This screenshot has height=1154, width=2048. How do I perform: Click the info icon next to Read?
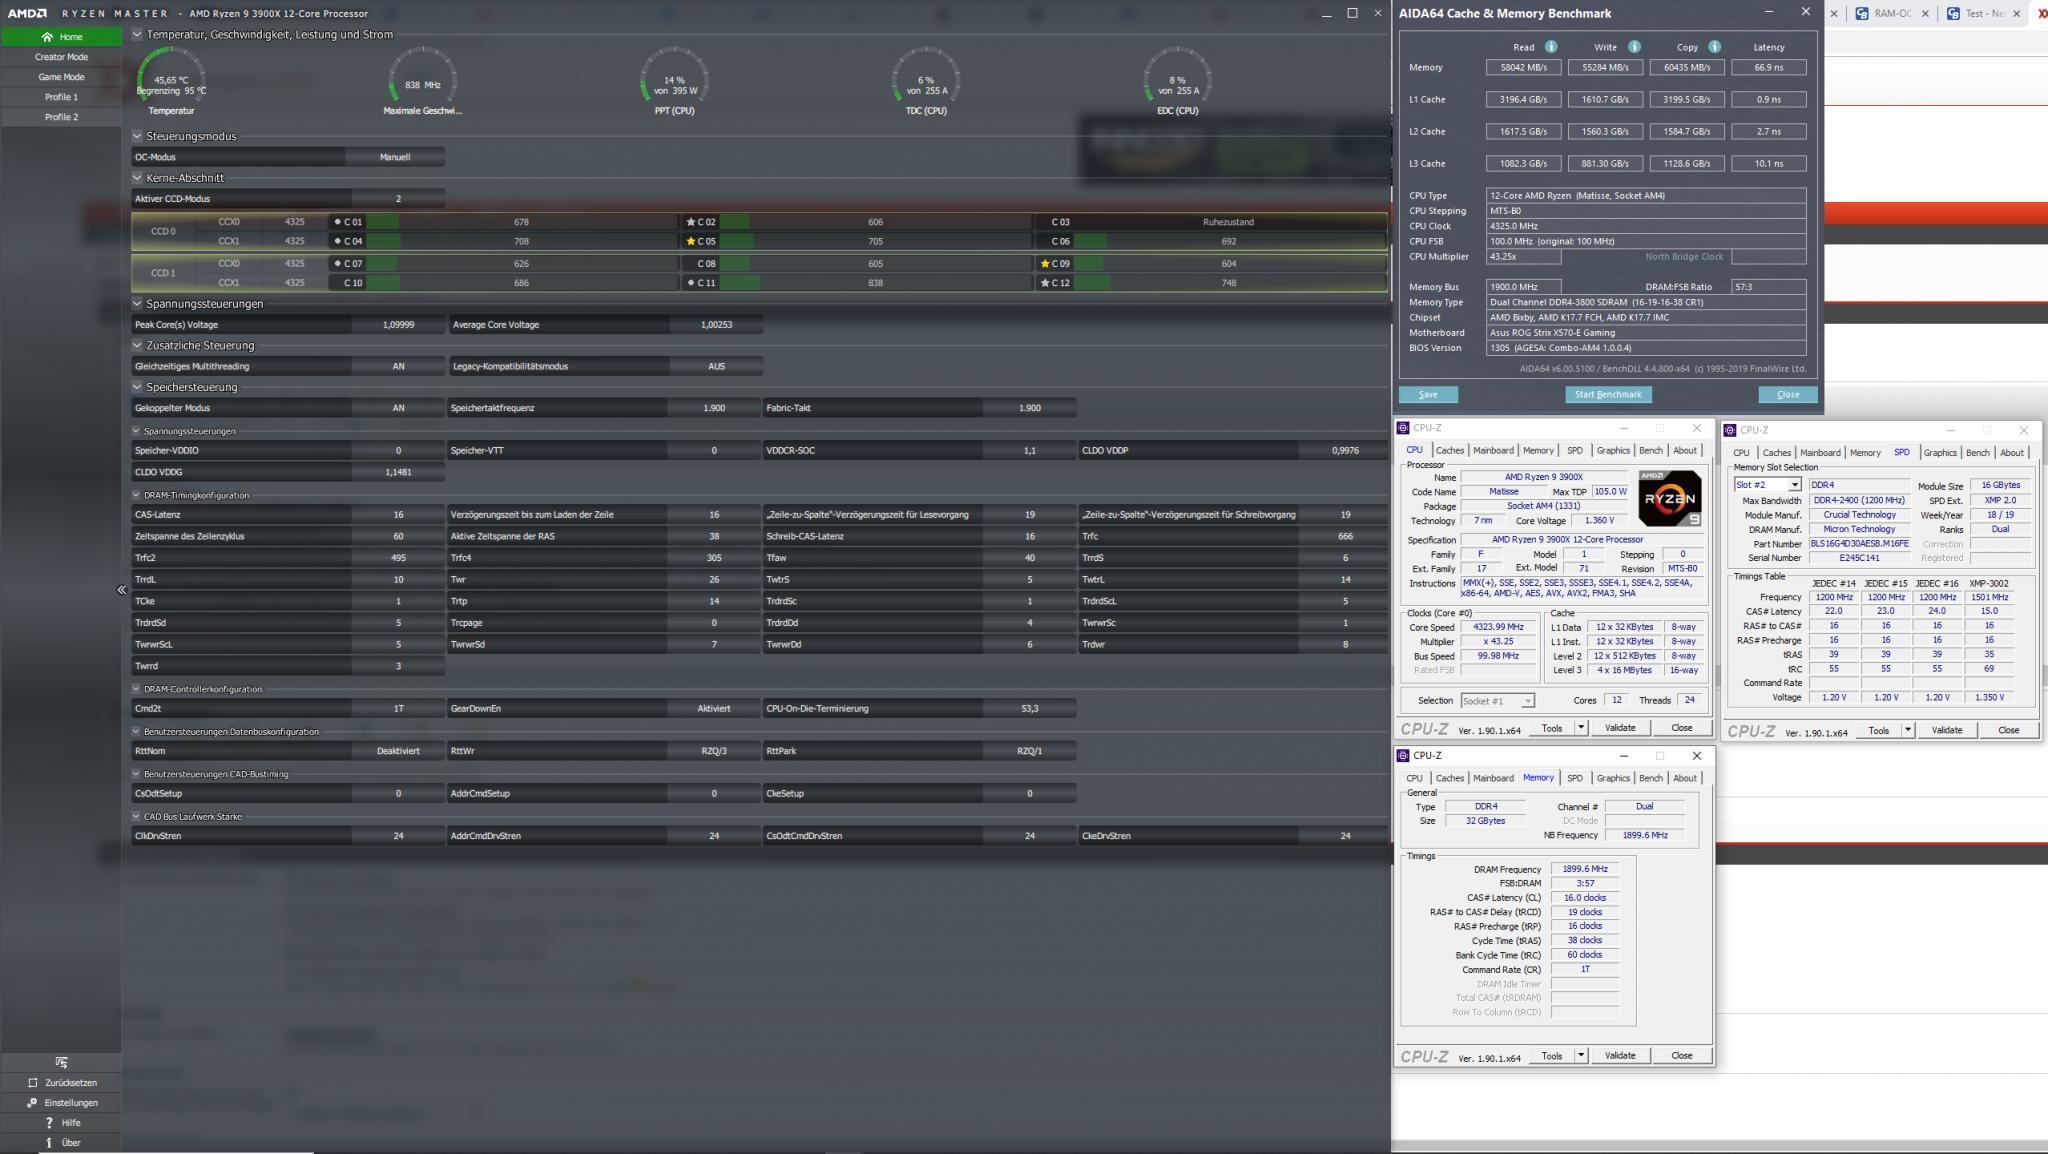pos(1551,47)
